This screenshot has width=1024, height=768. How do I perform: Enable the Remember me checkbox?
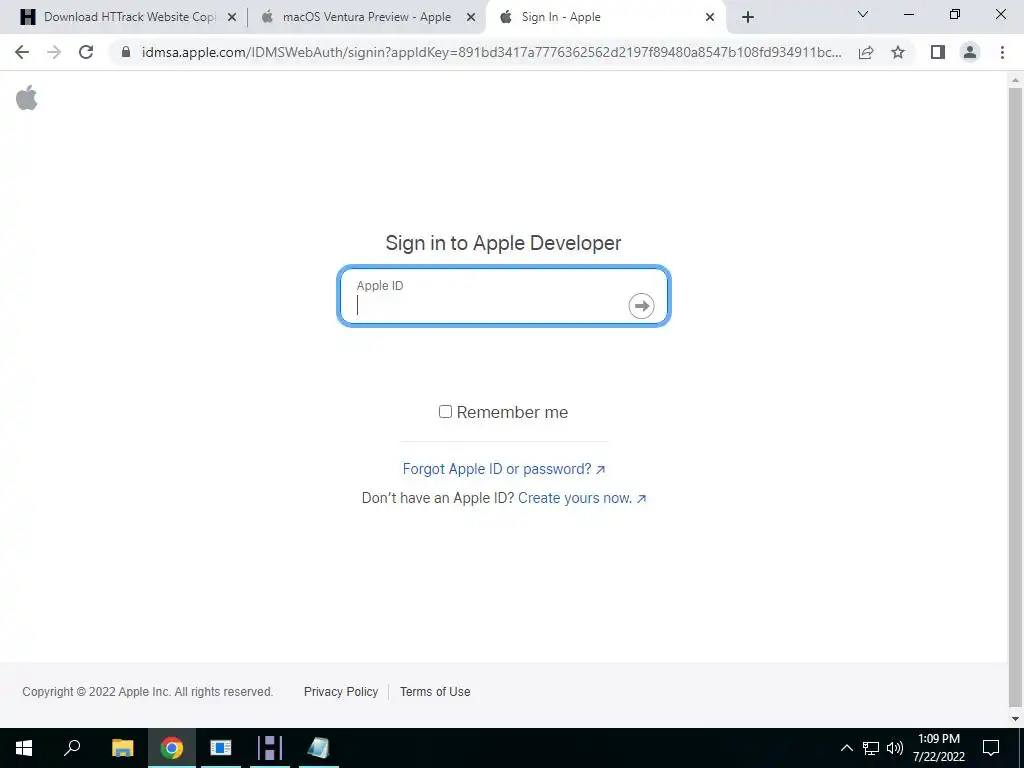(x=445, y=411)
